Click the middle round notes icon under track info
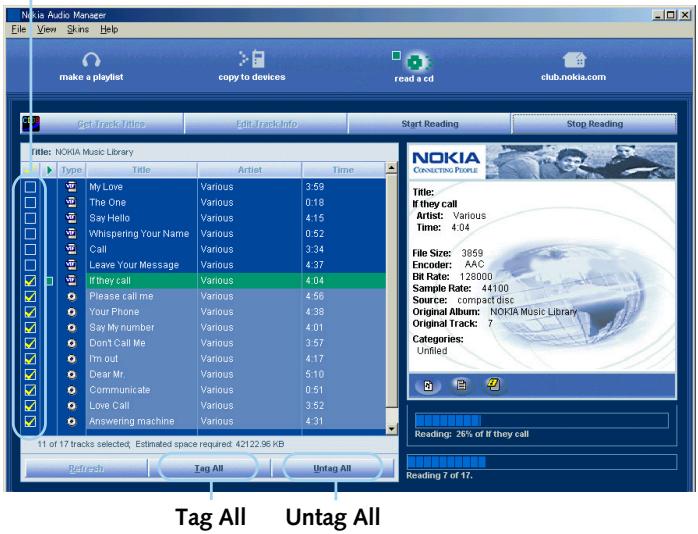698x534 pixels. coord(461,385)
